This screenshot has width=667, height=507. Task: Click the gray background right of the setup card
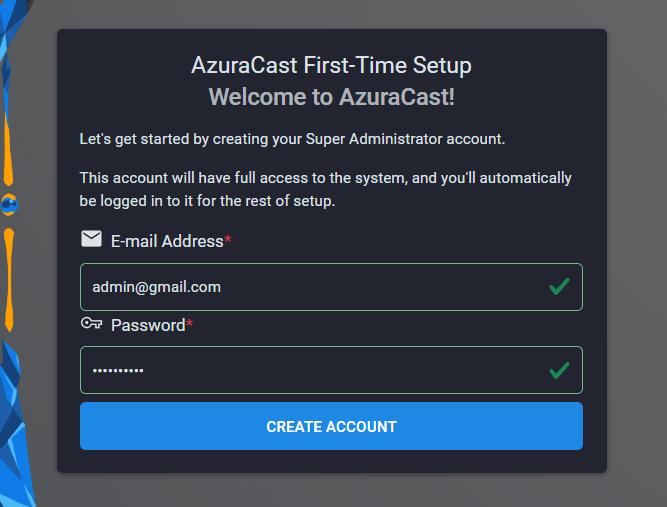coord(637,250)
